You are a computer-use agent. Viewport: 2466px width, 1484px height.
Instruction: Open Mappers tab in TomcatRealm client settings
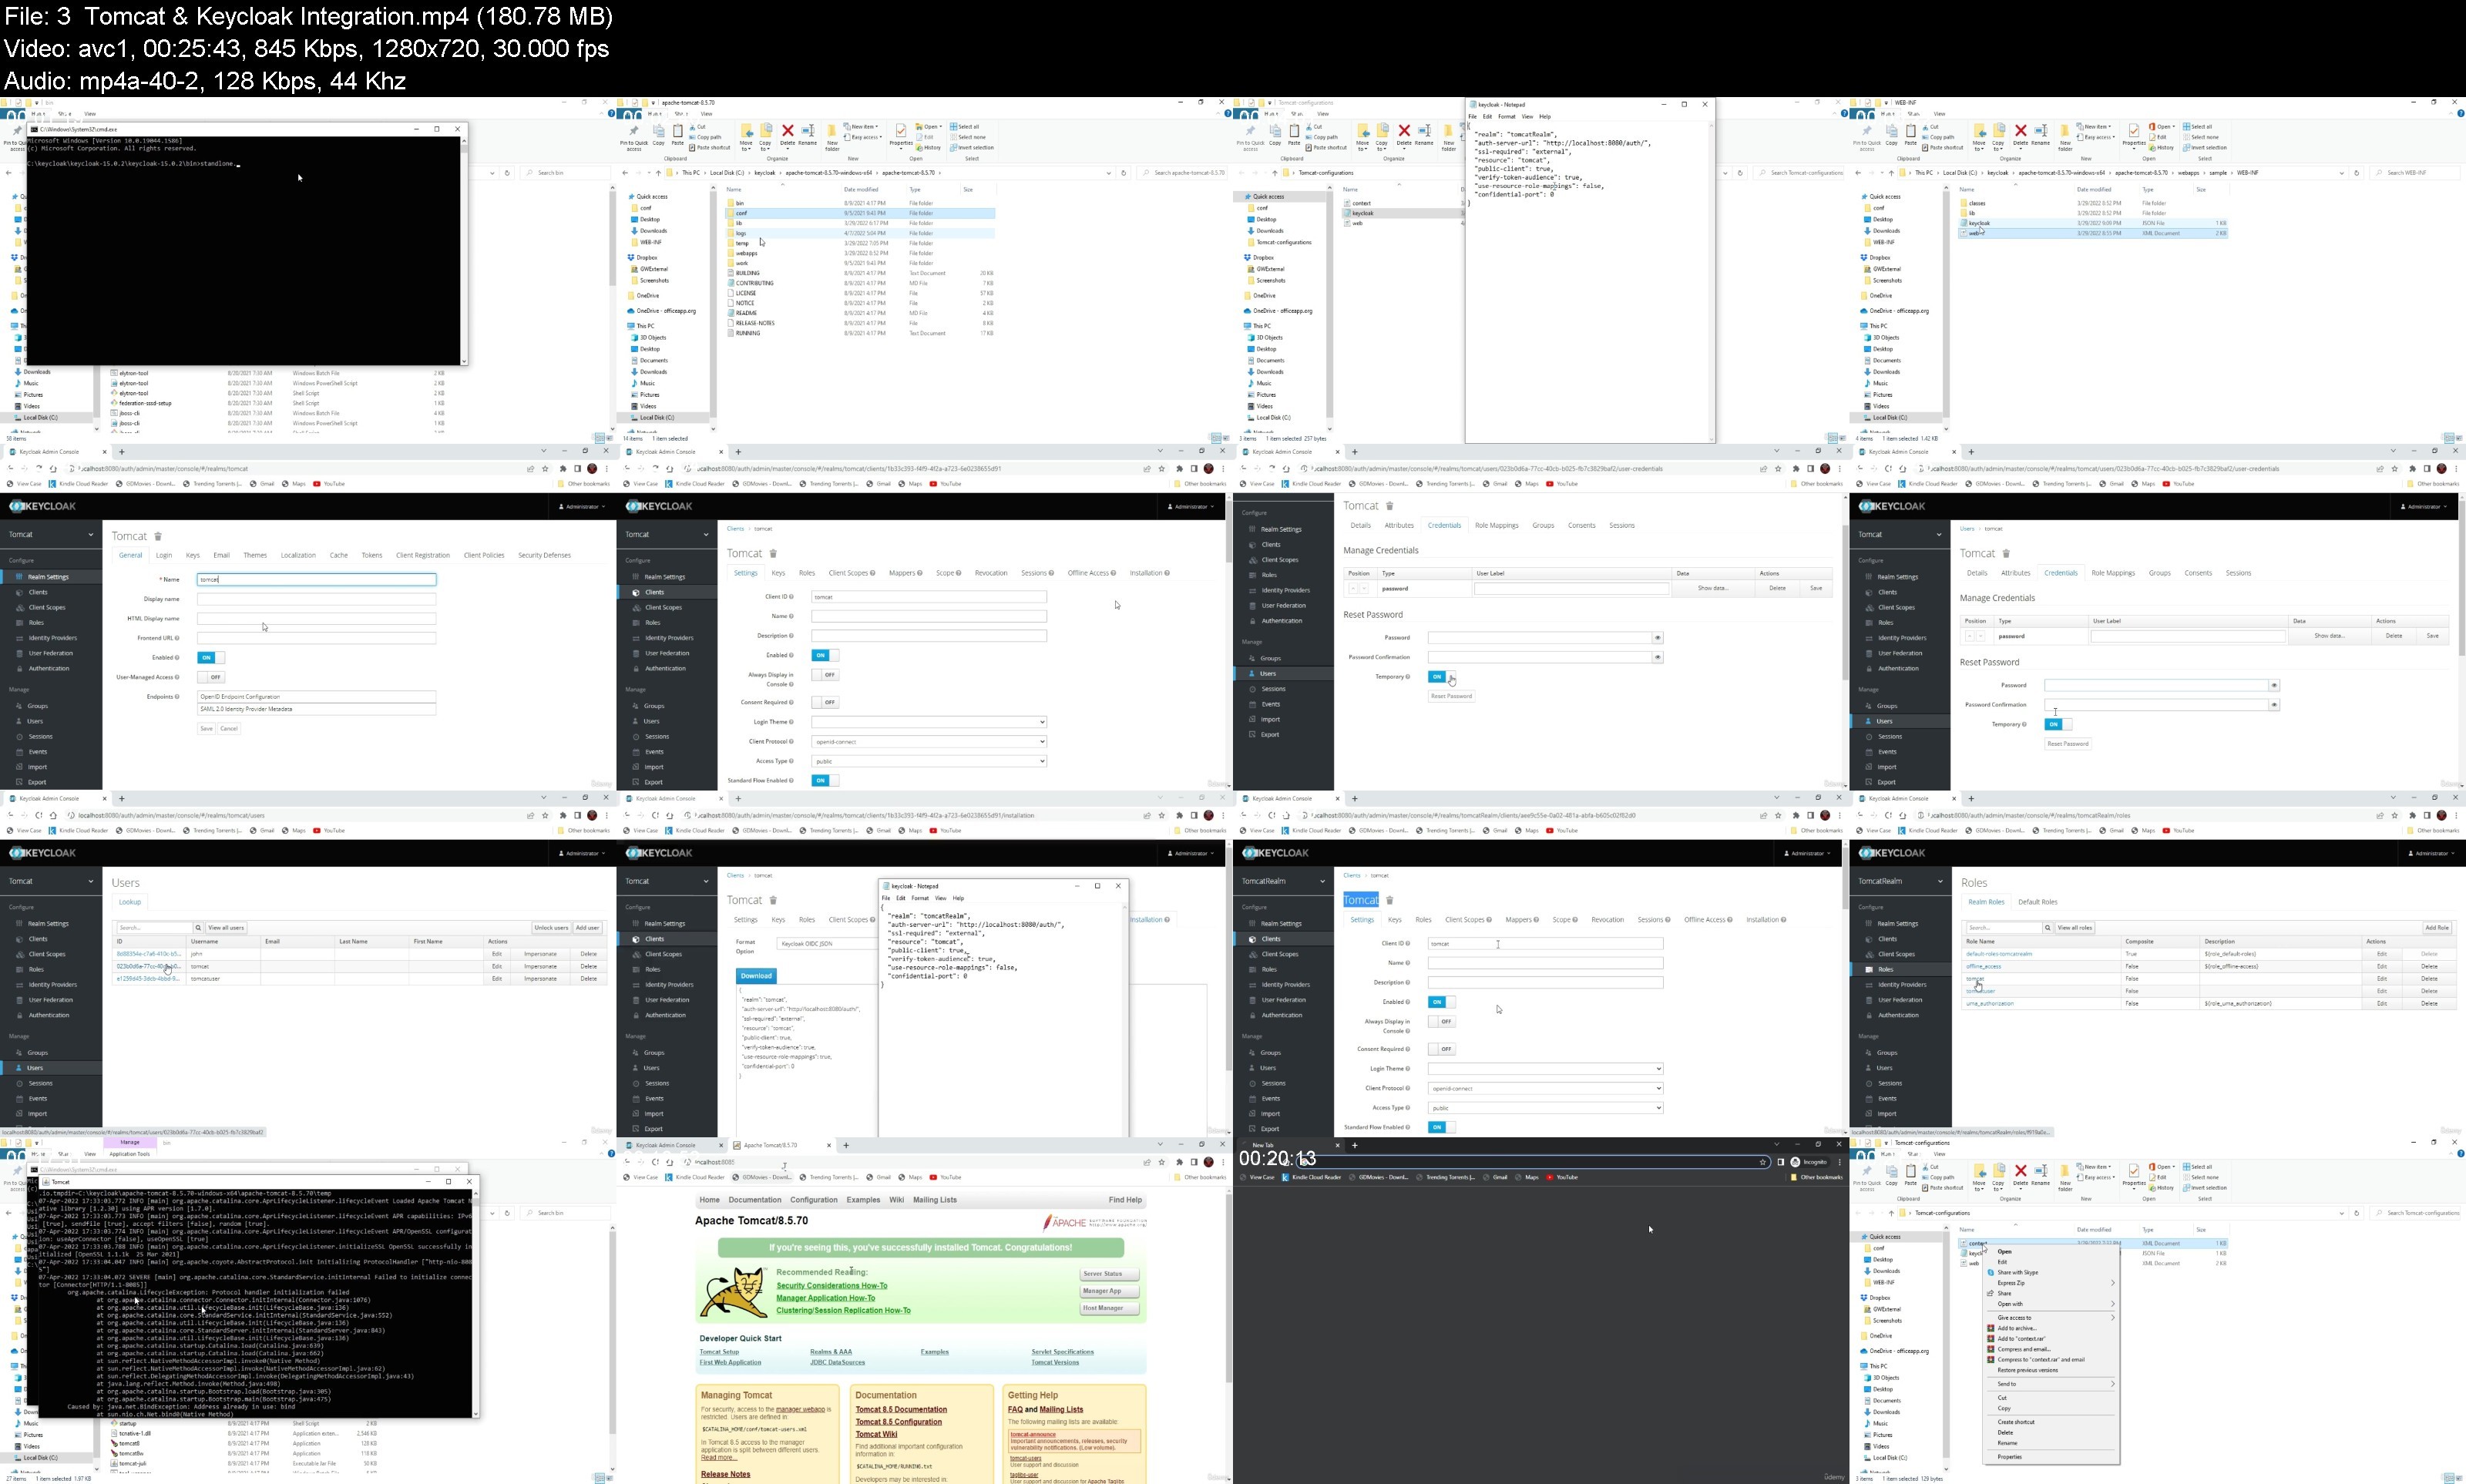click(x=1521, y=920)
